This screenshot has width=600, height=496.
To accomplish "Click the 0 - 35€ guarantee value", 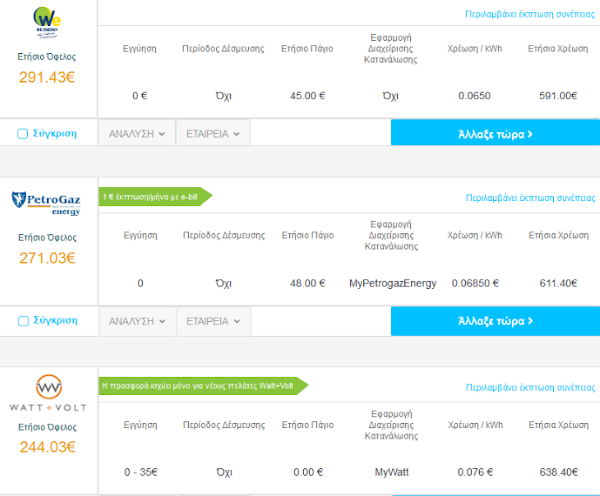I will click(x=141, y=472).
